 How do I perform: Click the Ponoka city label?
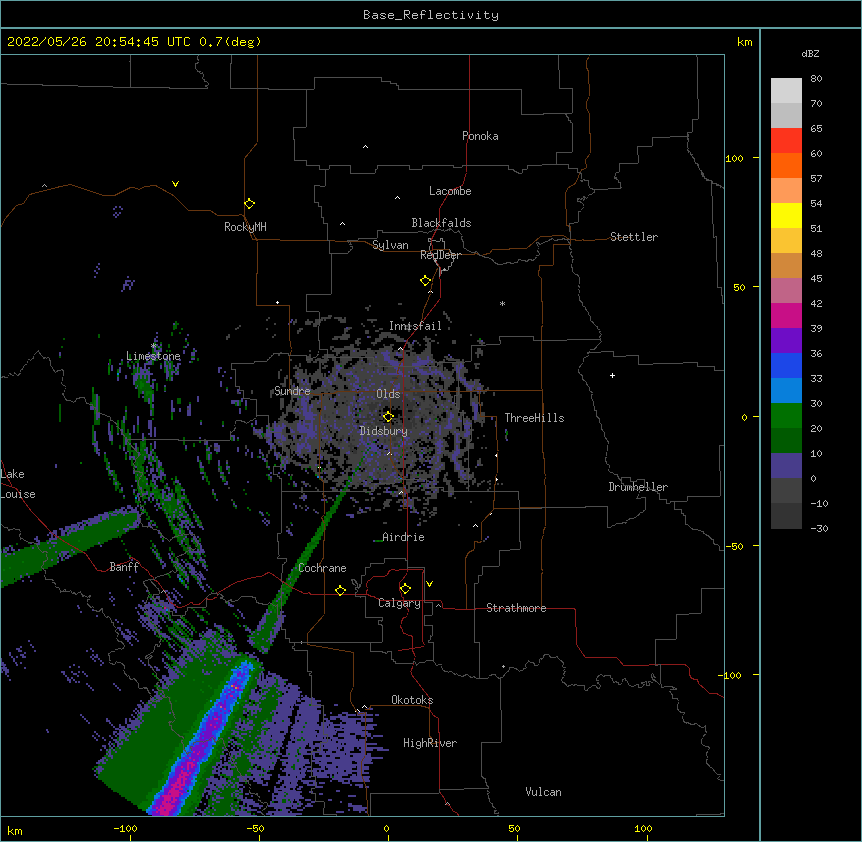click(480, 136)
